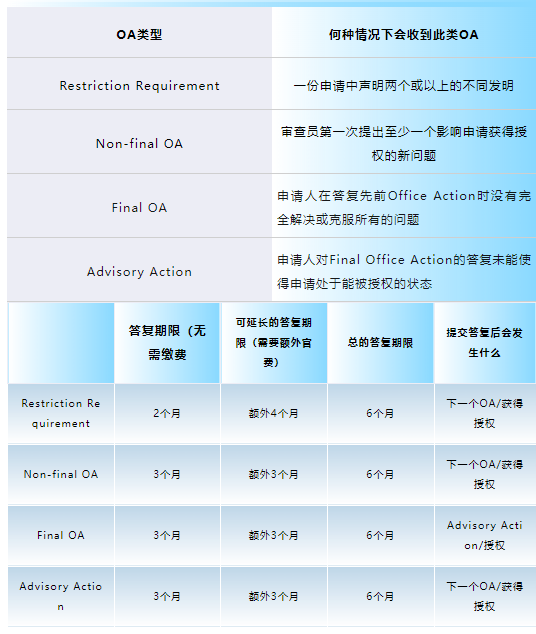Viewport: 536px width, 634px height.
Task: Click '一份申请中声明两个或以上的不同发明' description
Action: [x=404, y=86]
